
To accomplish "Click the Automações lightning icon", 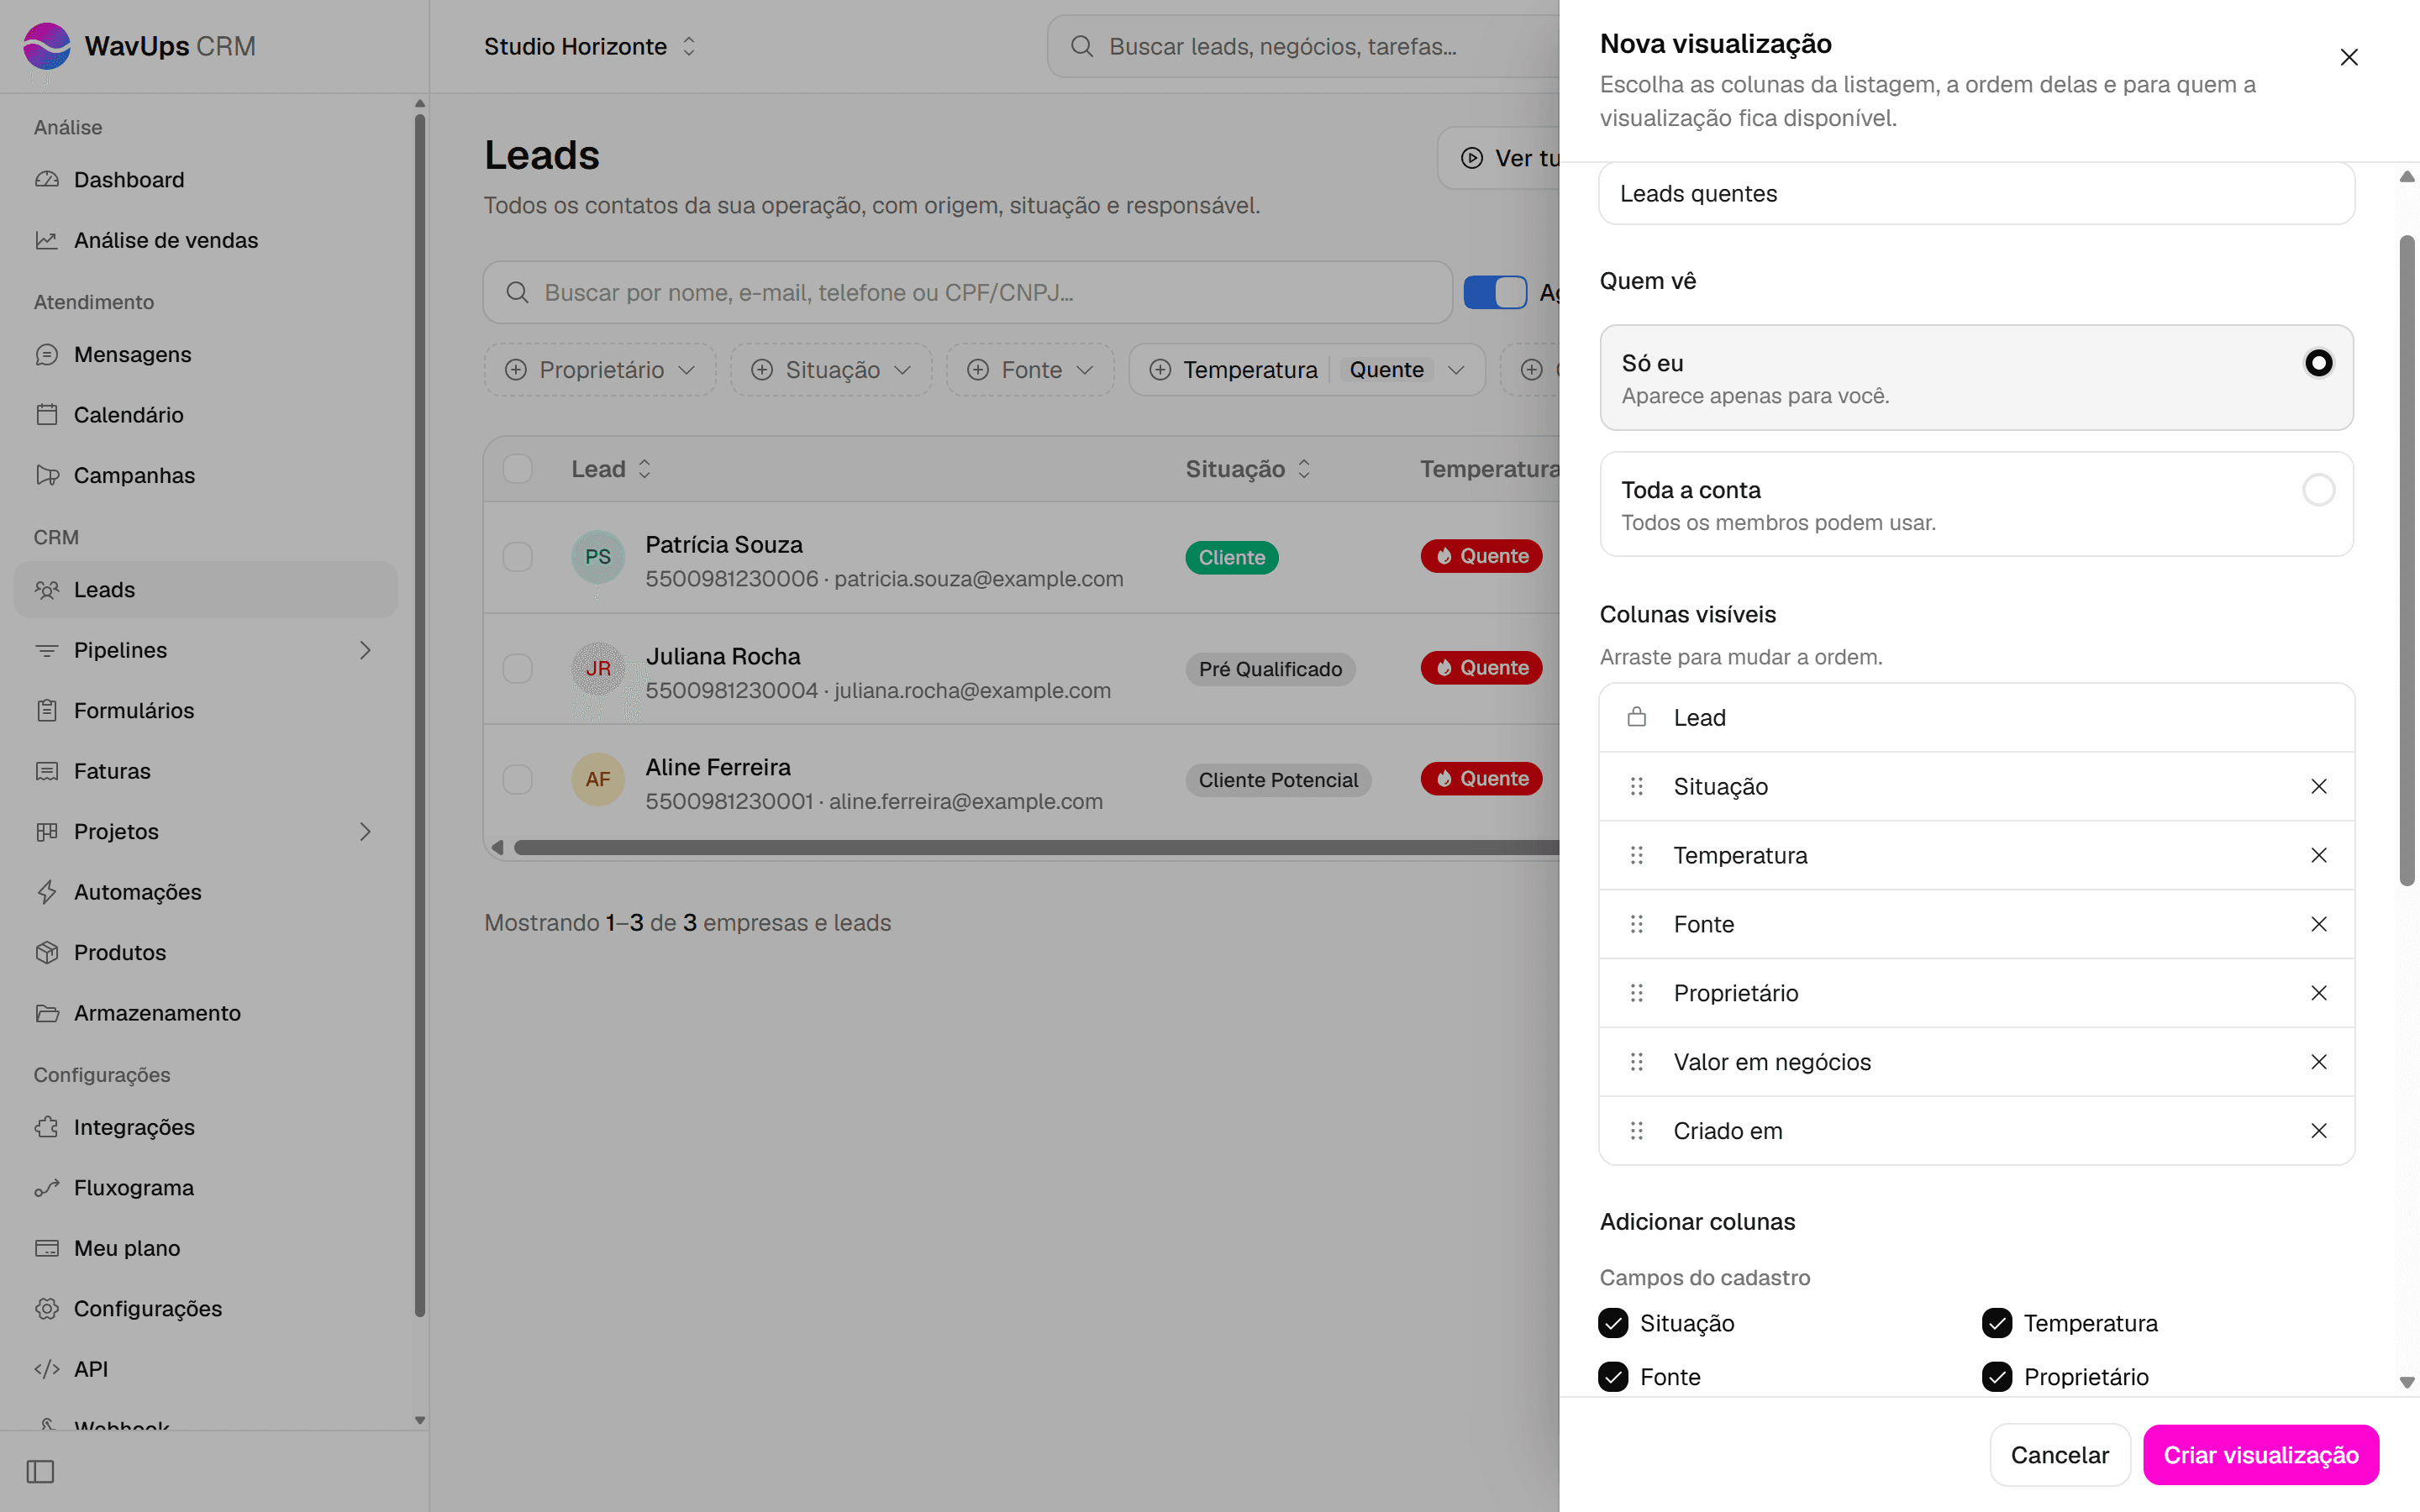I will pos(46,892).
